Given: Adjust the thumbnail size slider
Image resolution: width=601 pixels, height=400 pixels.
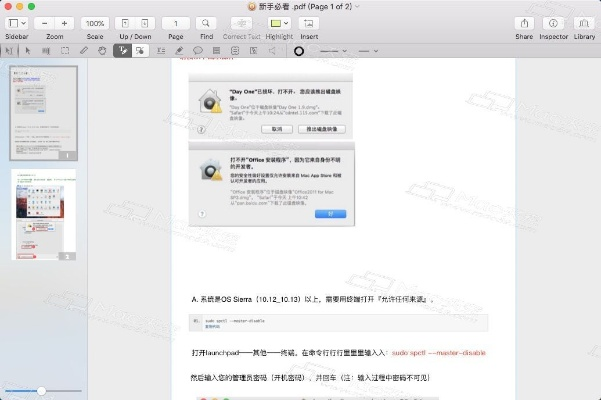Looking at the screenshot, I should [x=41, y=391].
